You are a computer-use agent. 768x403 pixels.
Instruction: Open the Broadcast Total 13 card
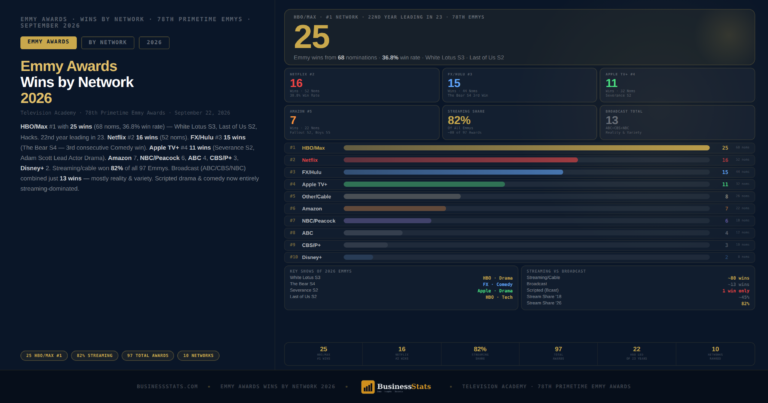[x=677, y=122]
